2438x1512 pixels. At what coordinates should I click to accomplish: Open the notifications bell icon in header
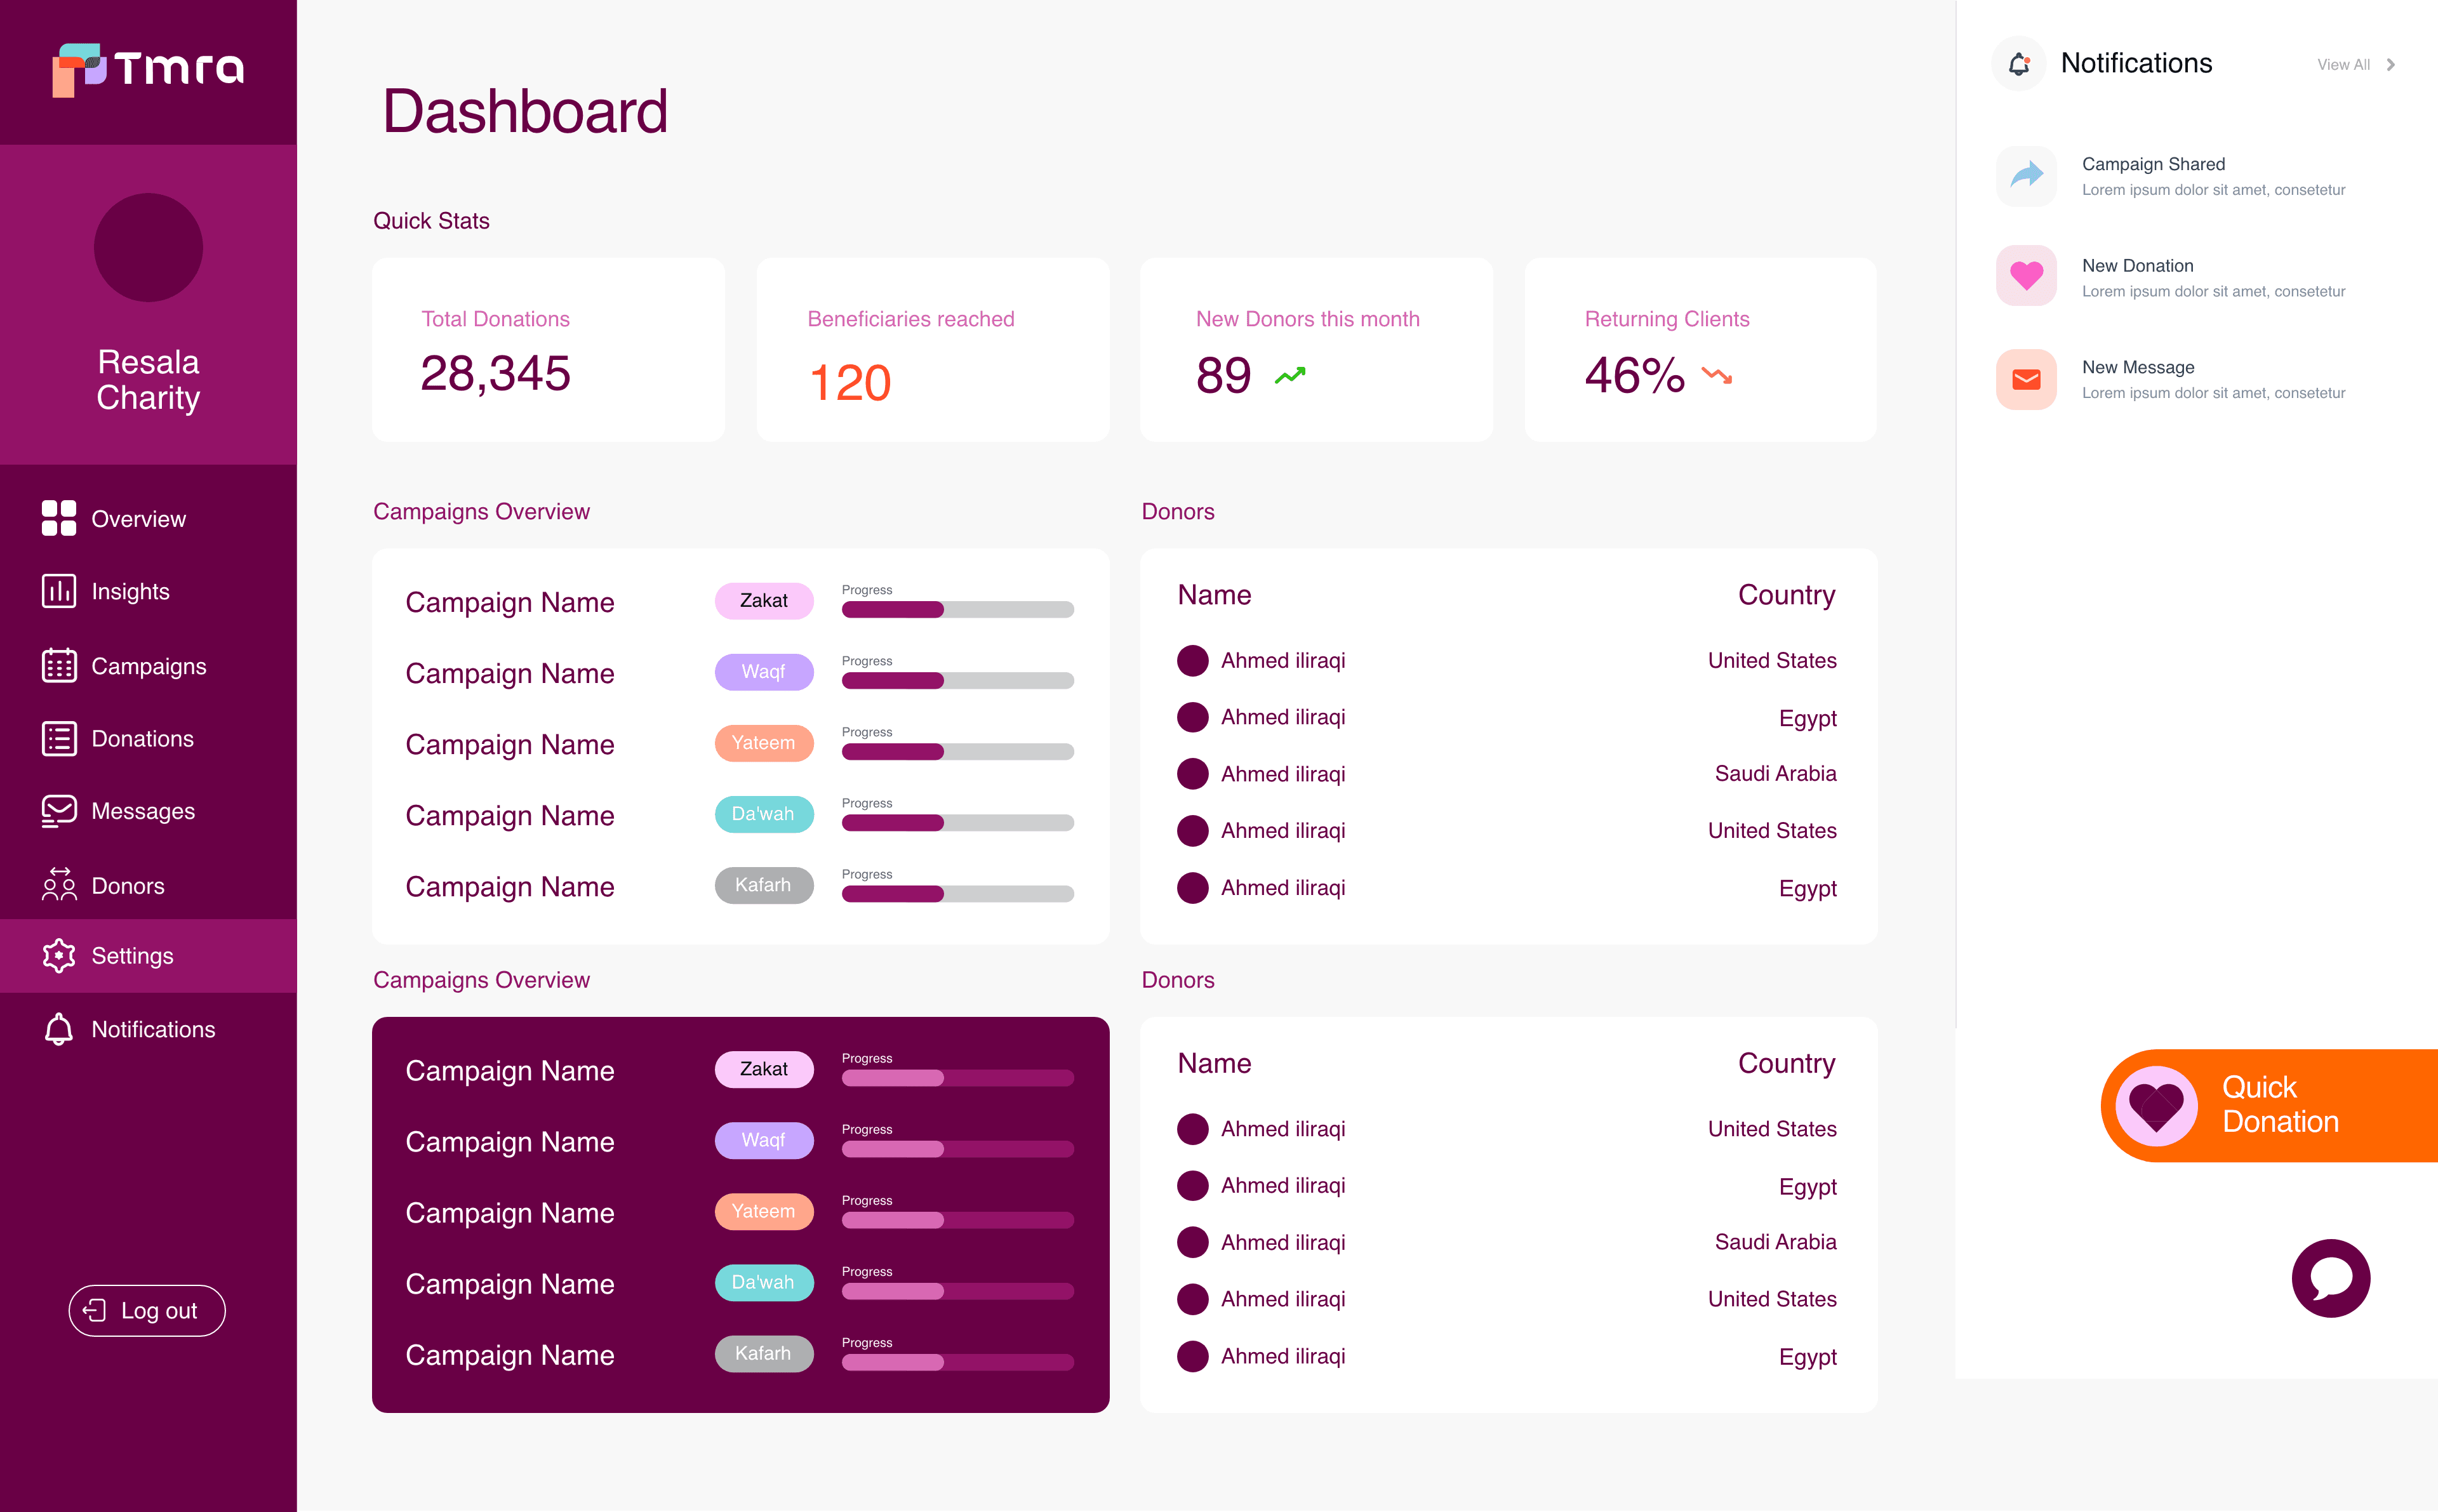pos(2019,64)
